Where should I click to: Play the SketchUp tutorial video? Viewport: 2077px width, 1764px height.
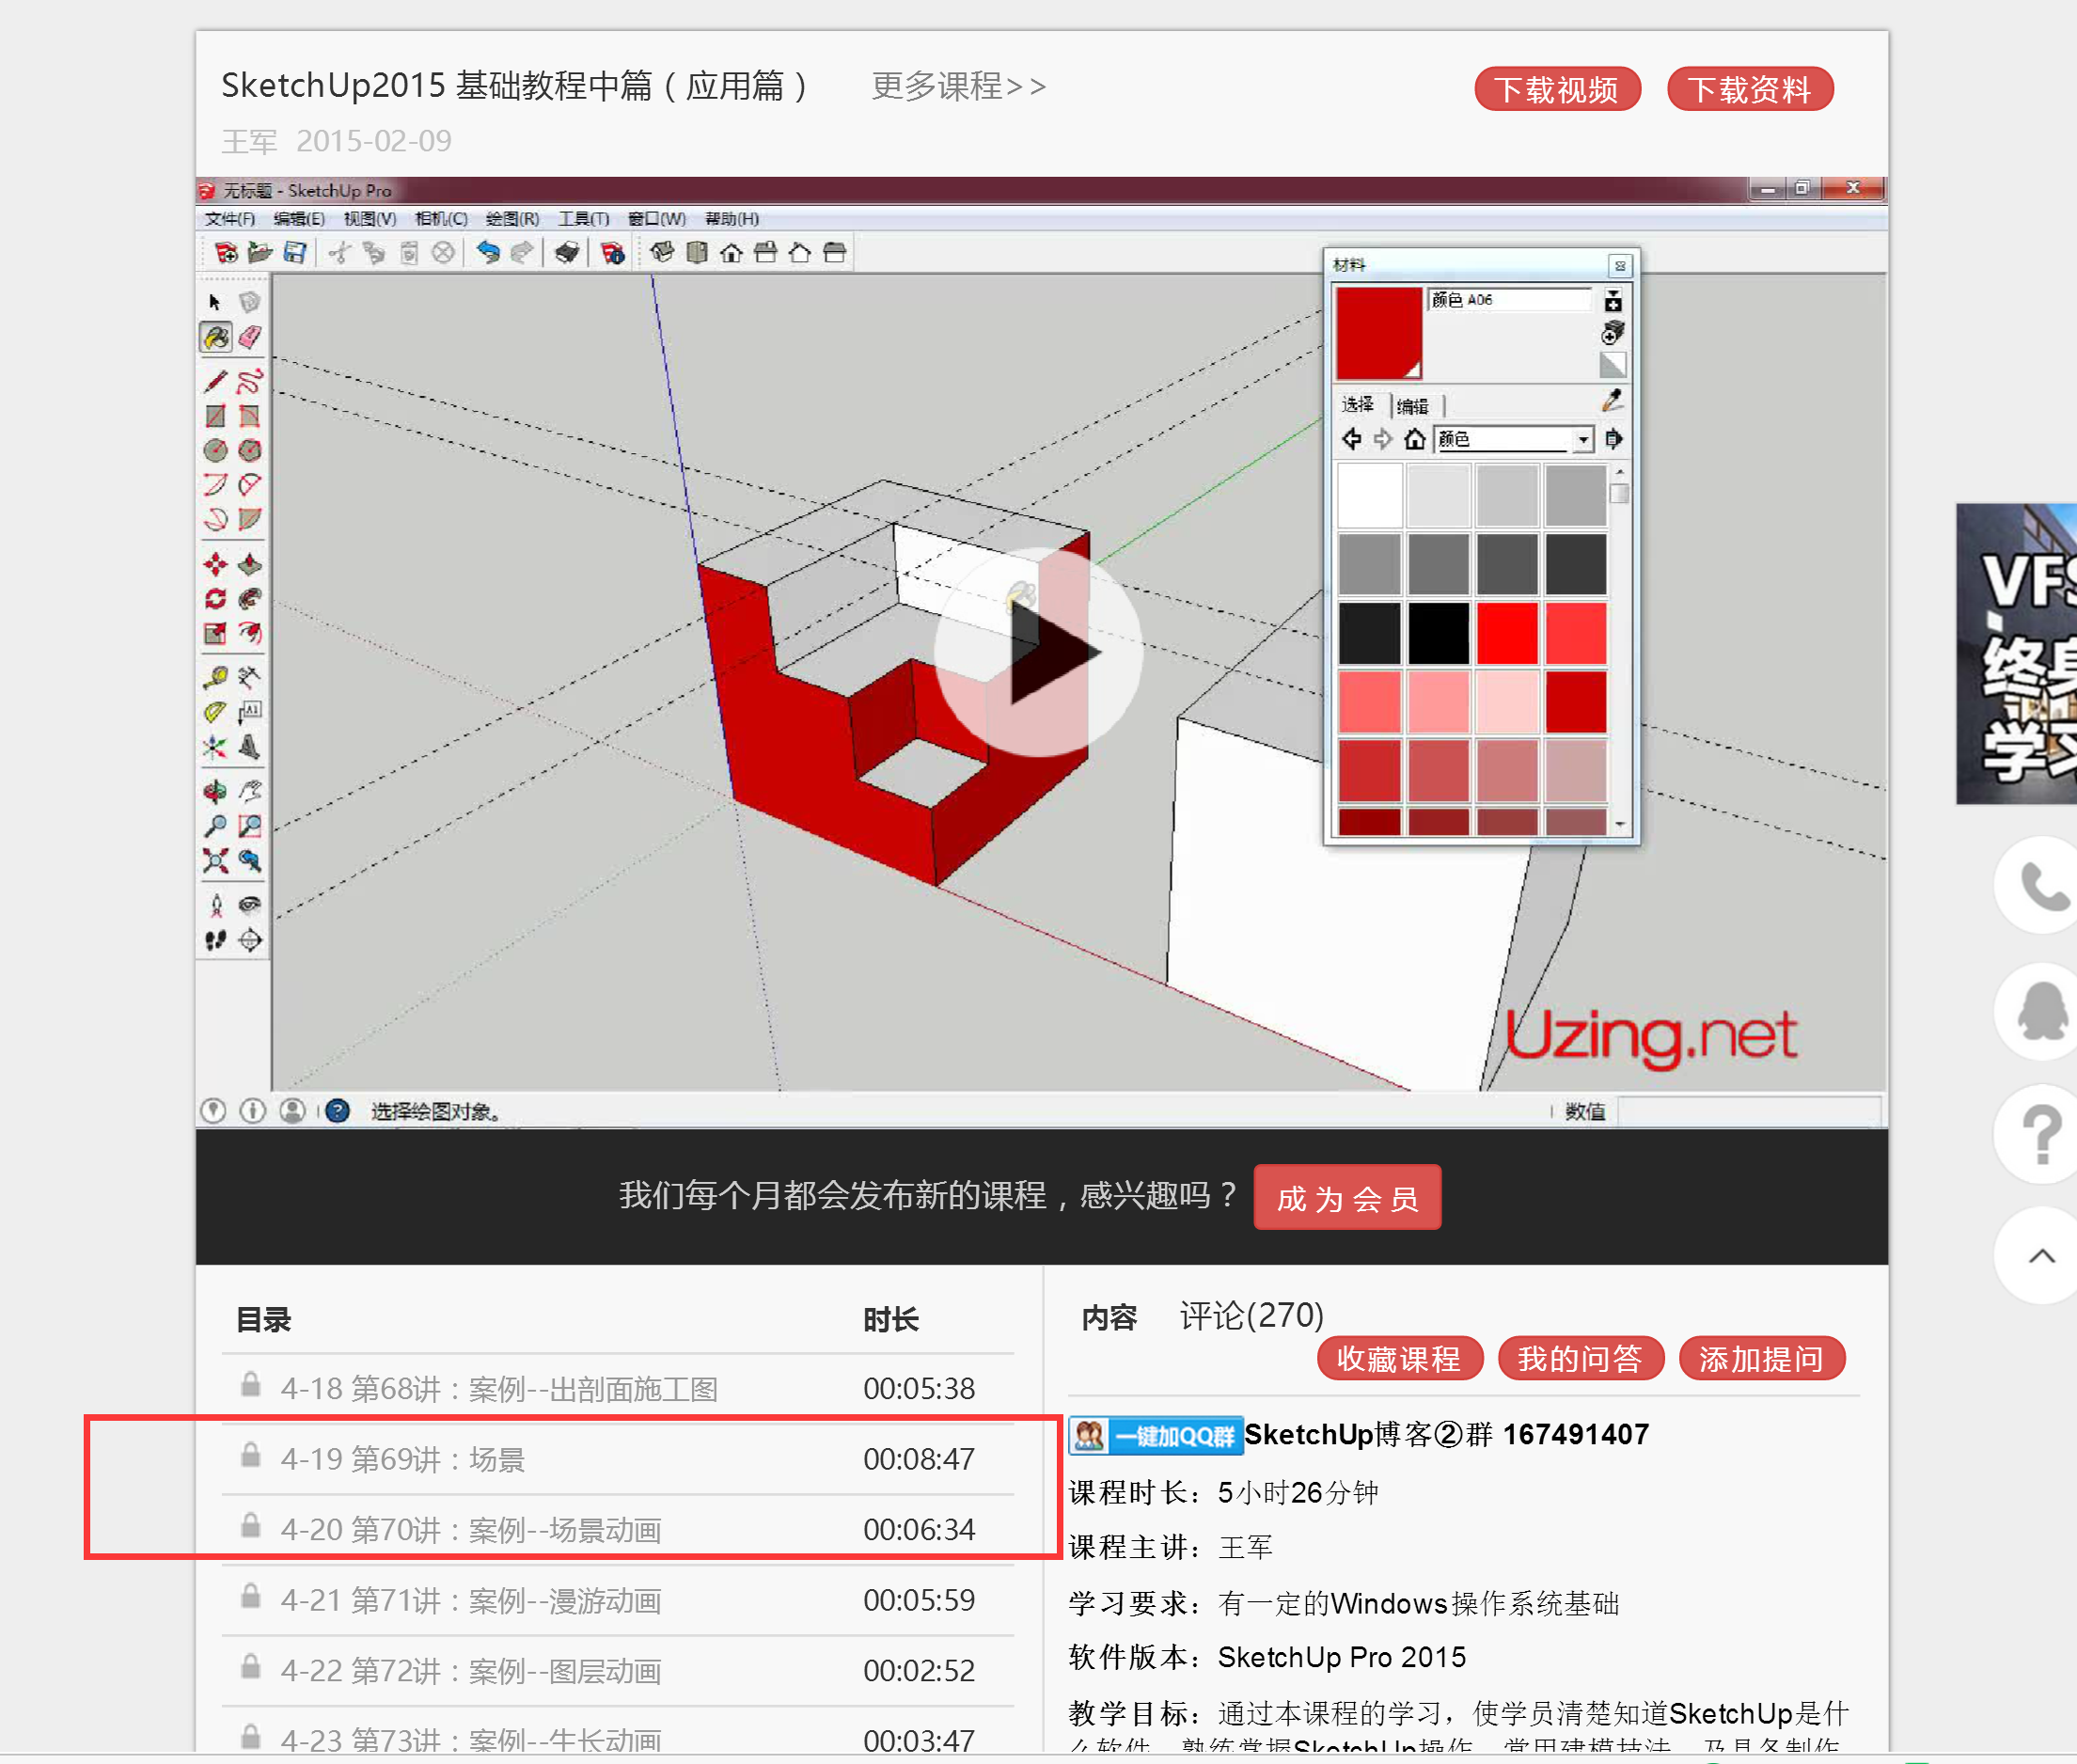(1038, 653)
